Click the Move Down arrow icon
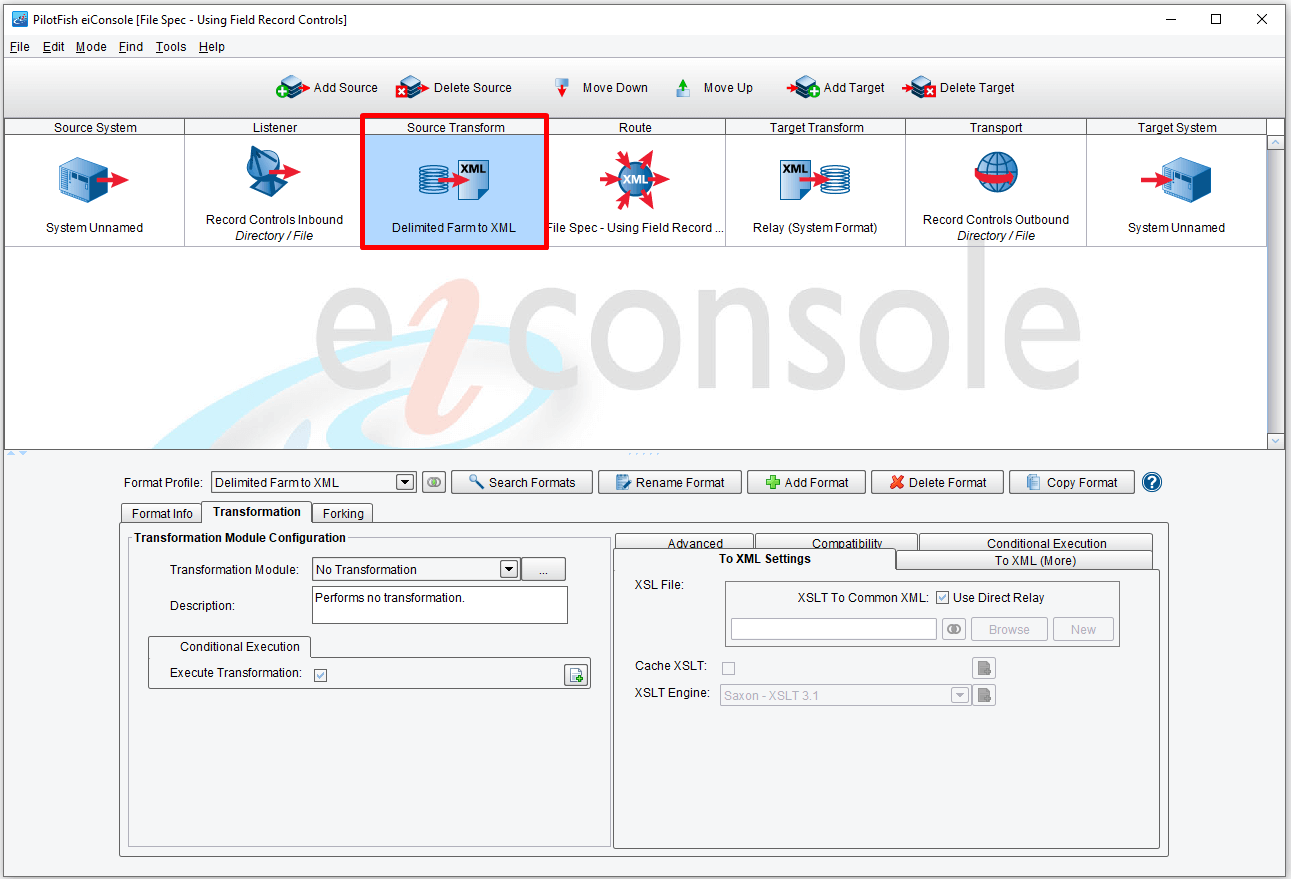 563,88
